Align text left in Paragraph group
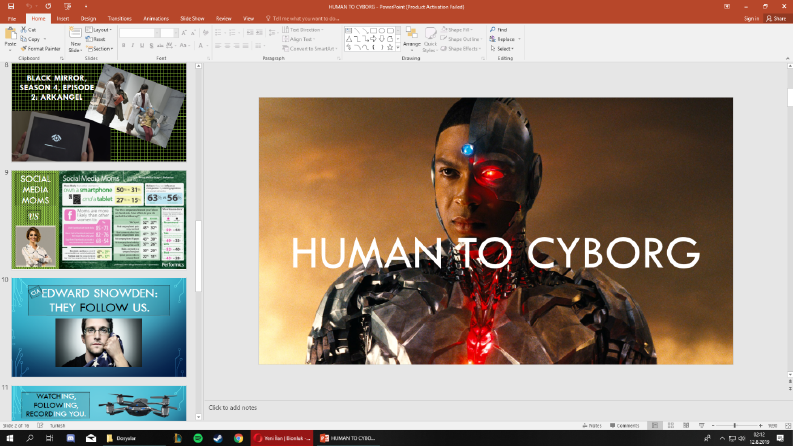Image resolution: width=793 pixels, height=446 pixels. [x=218, y=46]
